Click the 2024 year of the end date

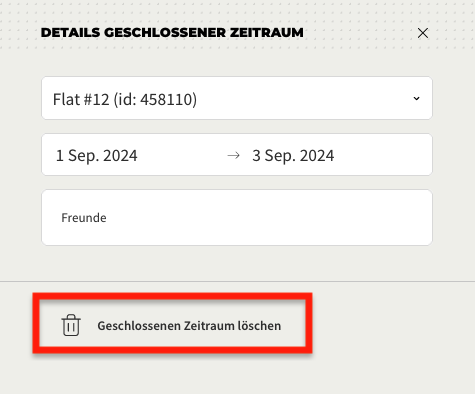(x=317, y=155)
